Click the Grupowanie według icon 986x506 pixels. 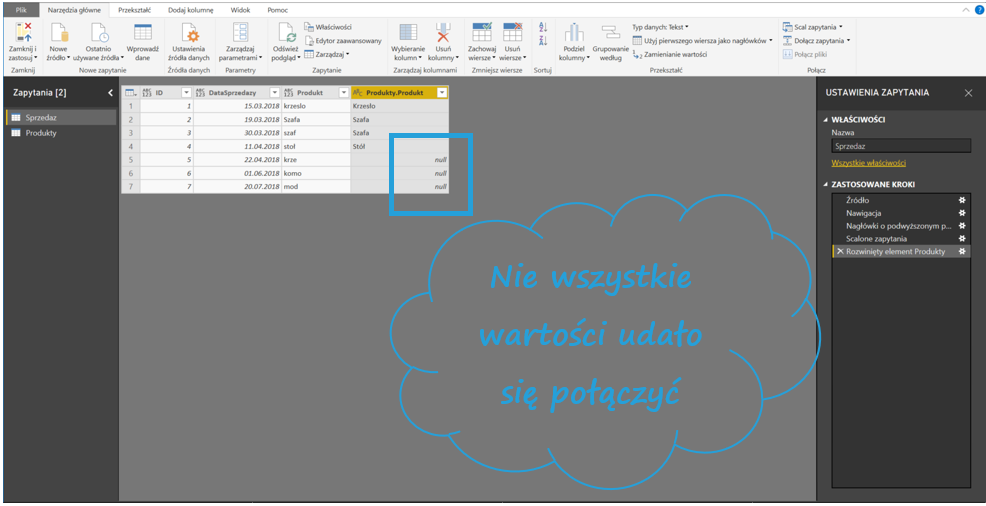click(x=610, y=33)
